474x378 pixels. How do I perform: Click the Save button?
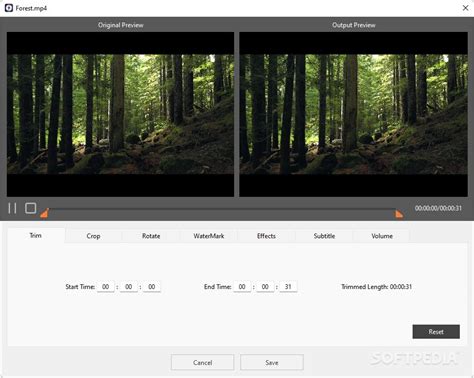click(272, 362)
